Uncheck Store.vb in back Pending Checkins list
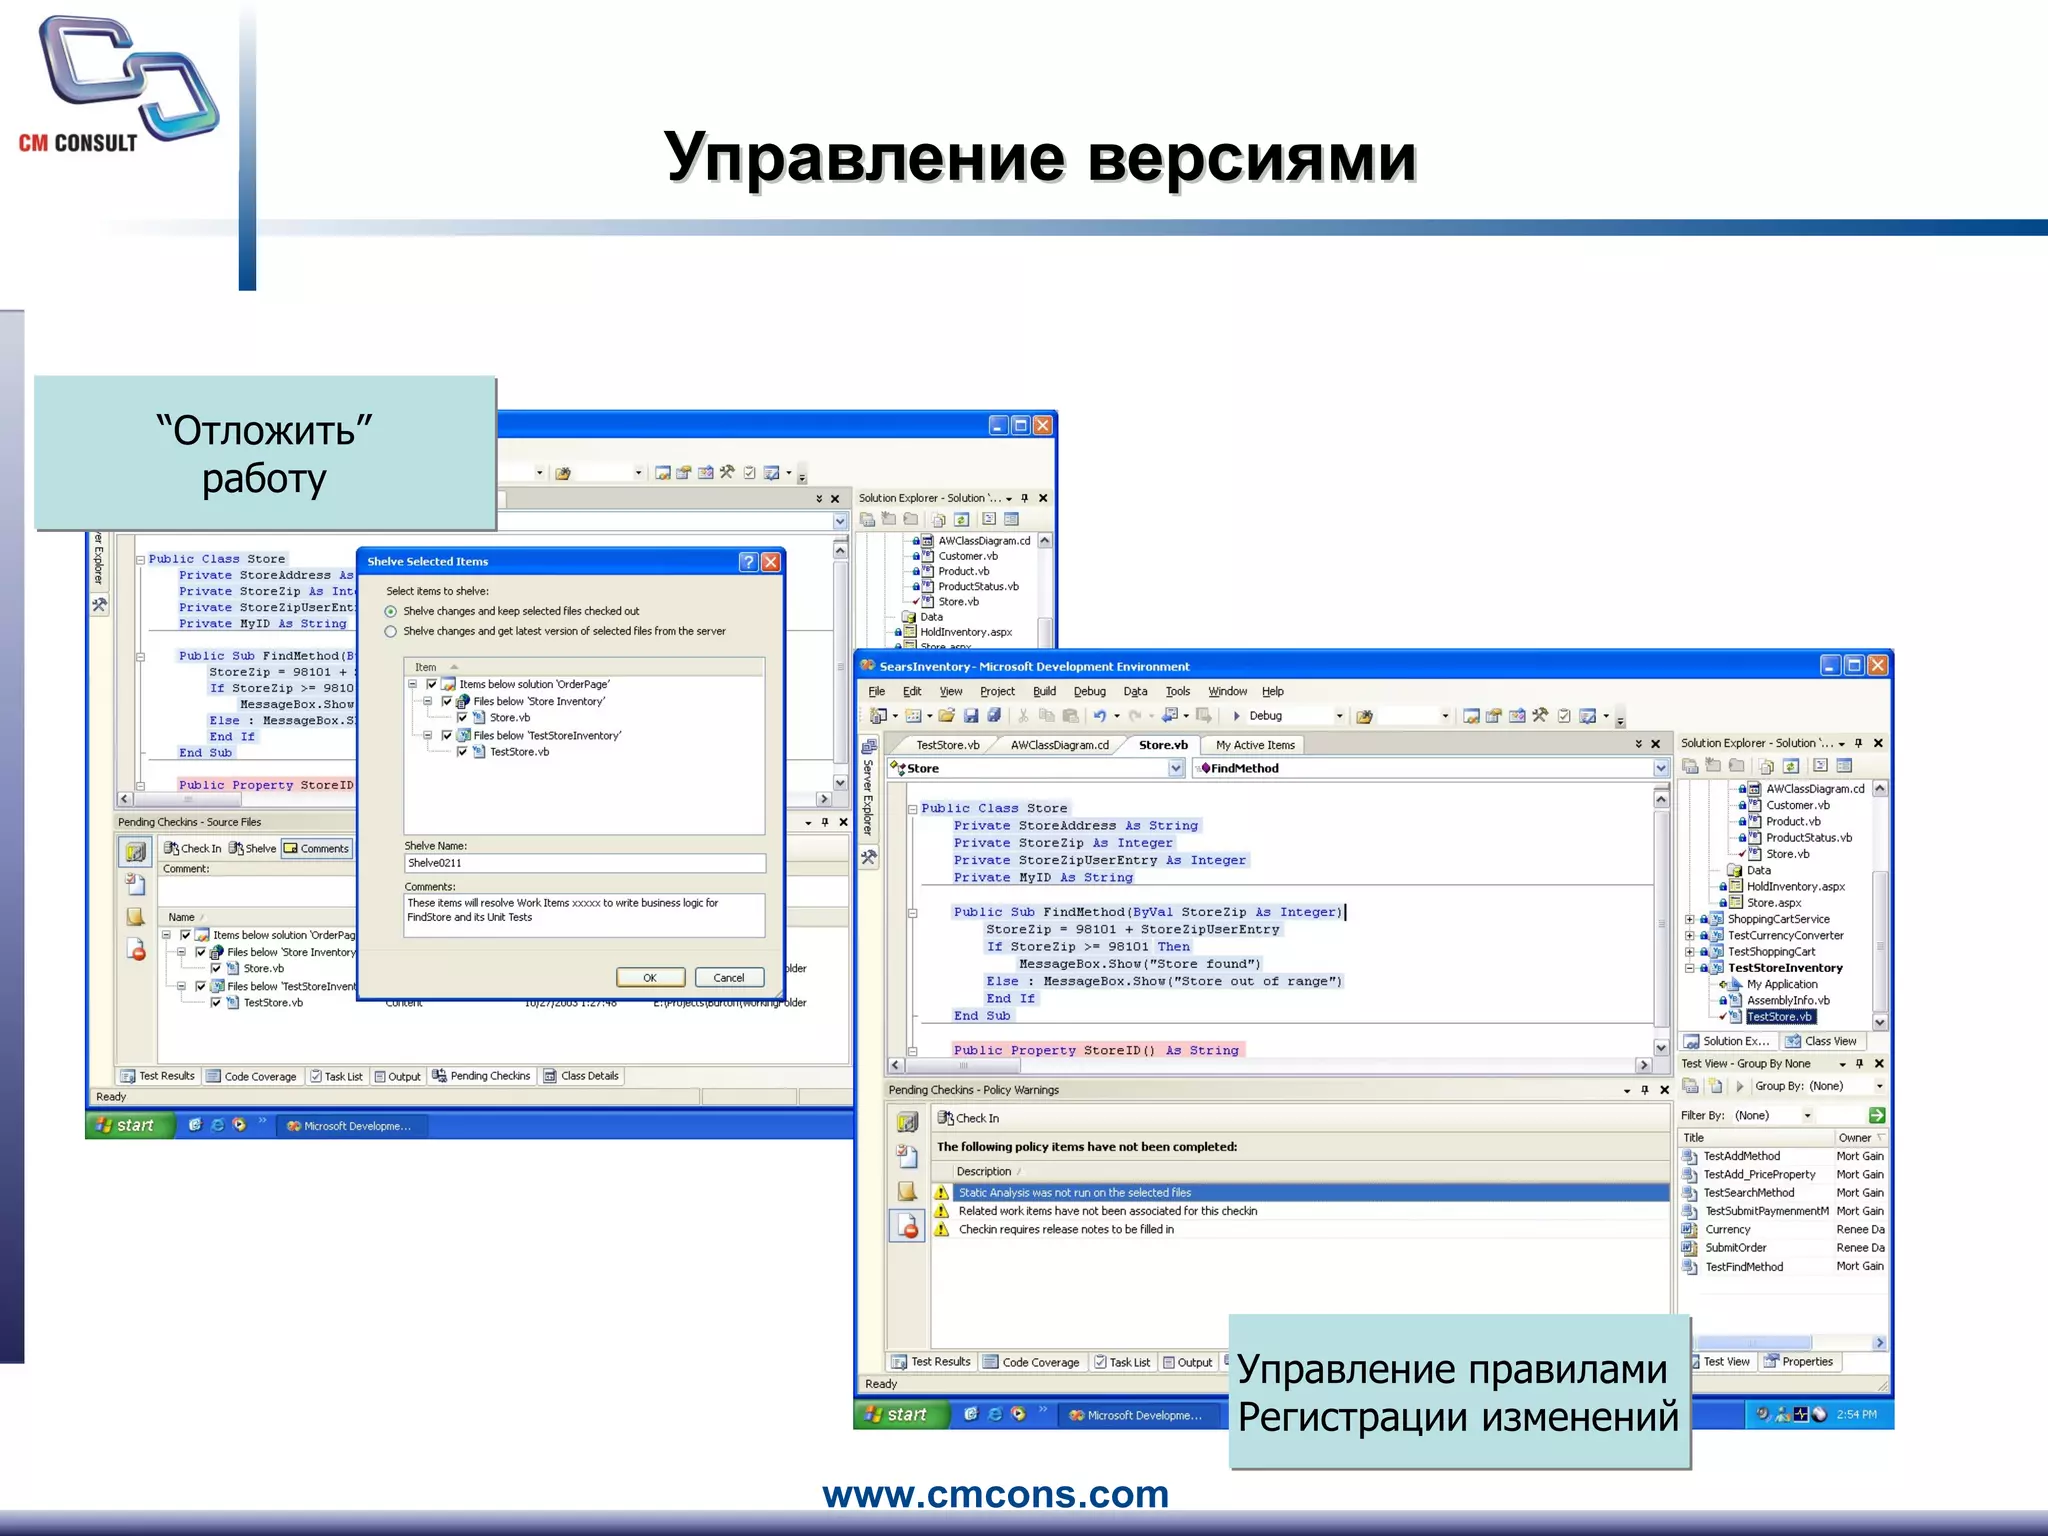The width and height of the screenshot is (2048, 1536). [216, 969]
